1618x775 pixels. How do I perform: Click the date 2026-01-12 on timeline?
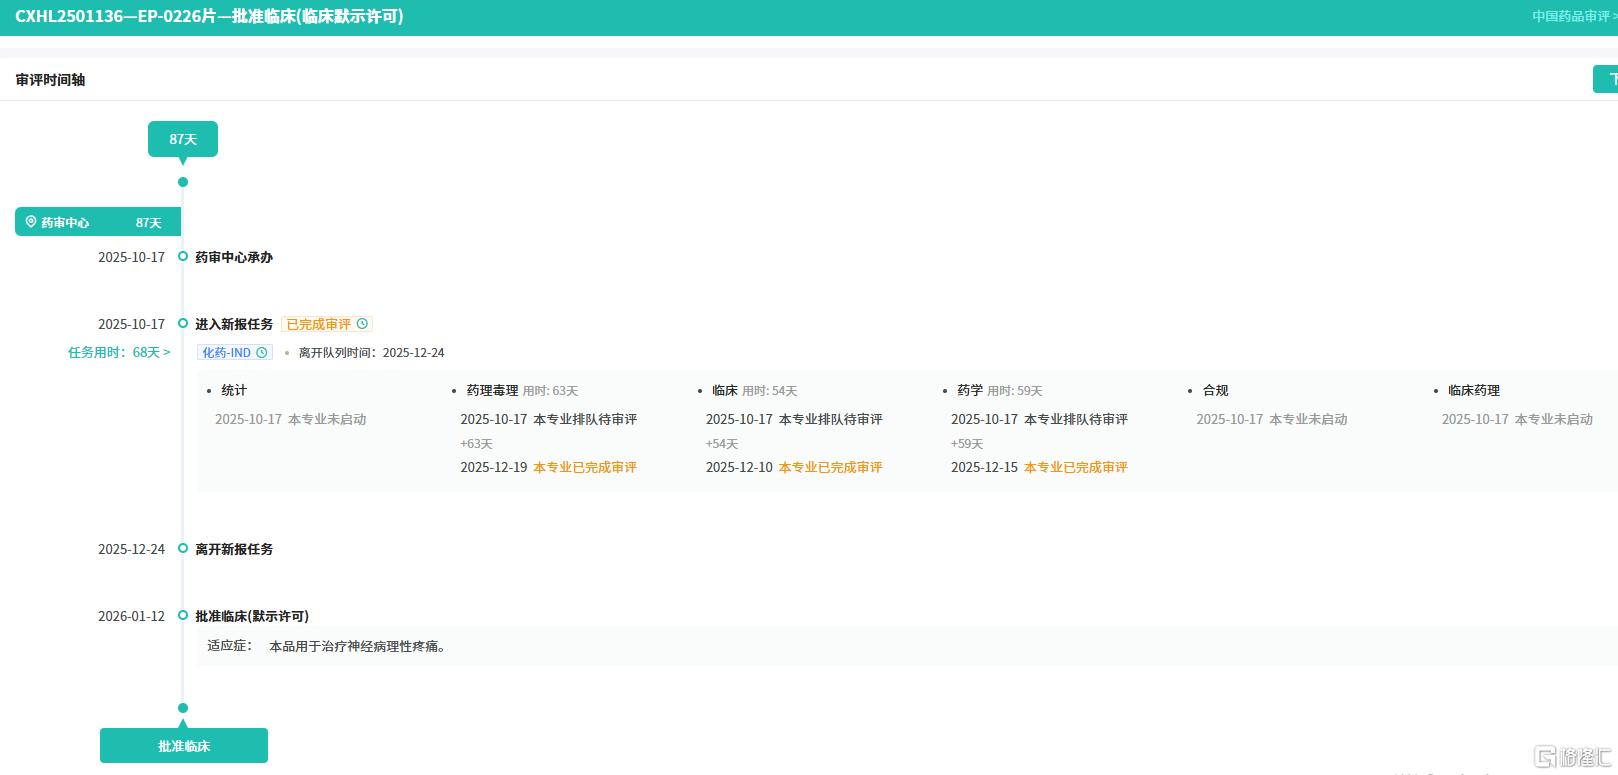[x=131, y=616]
